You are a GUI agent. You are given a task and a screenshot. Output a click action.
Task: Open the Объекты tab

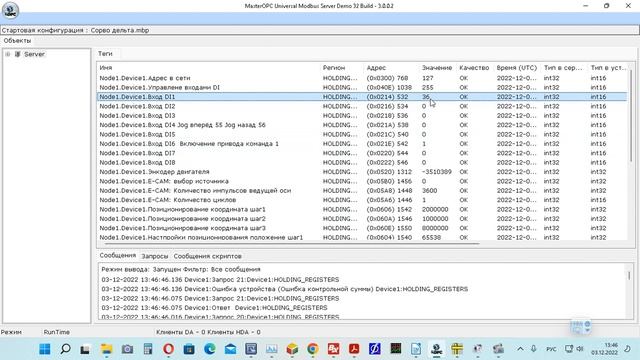coord(17,40)
